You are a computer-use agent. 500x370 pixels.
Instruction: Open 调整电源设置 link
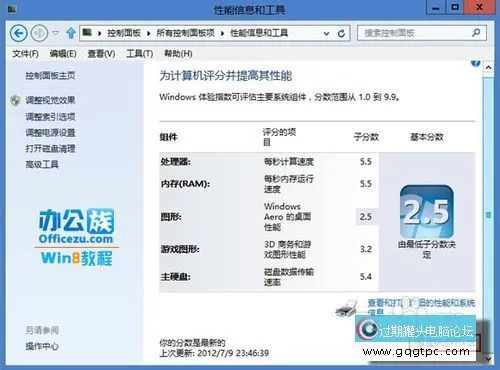coord(50,133)
